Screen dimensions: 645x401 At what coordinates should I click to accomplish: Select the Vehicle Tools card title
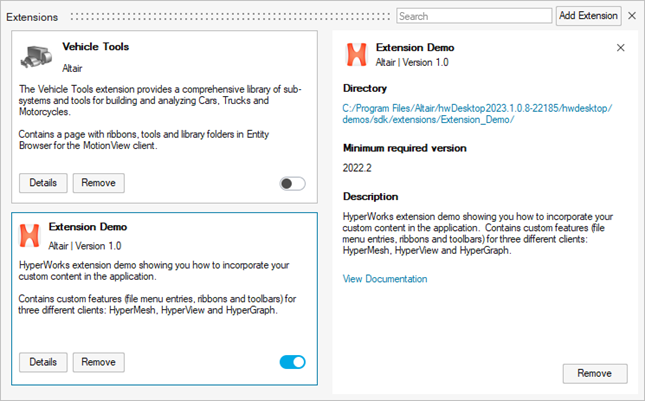point(95,47)
